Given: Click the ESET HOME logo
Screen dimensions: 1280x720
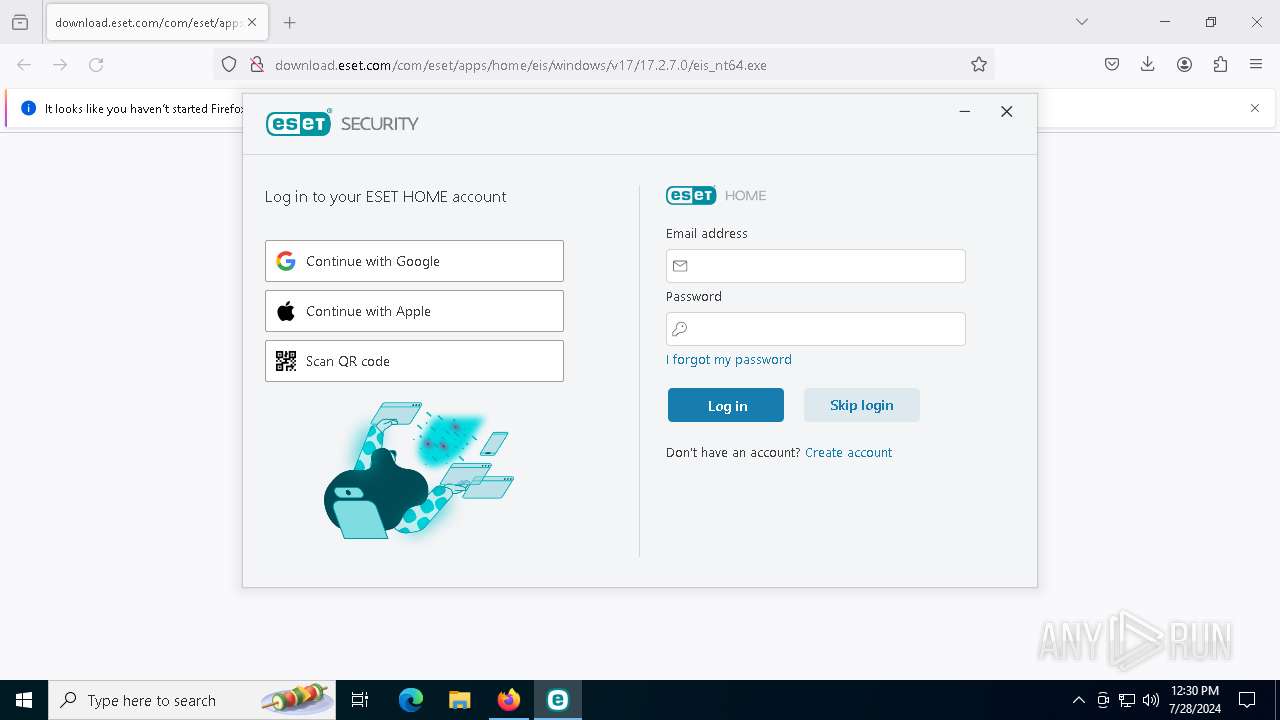Looking at the screenshot, I should pos(716,195).
